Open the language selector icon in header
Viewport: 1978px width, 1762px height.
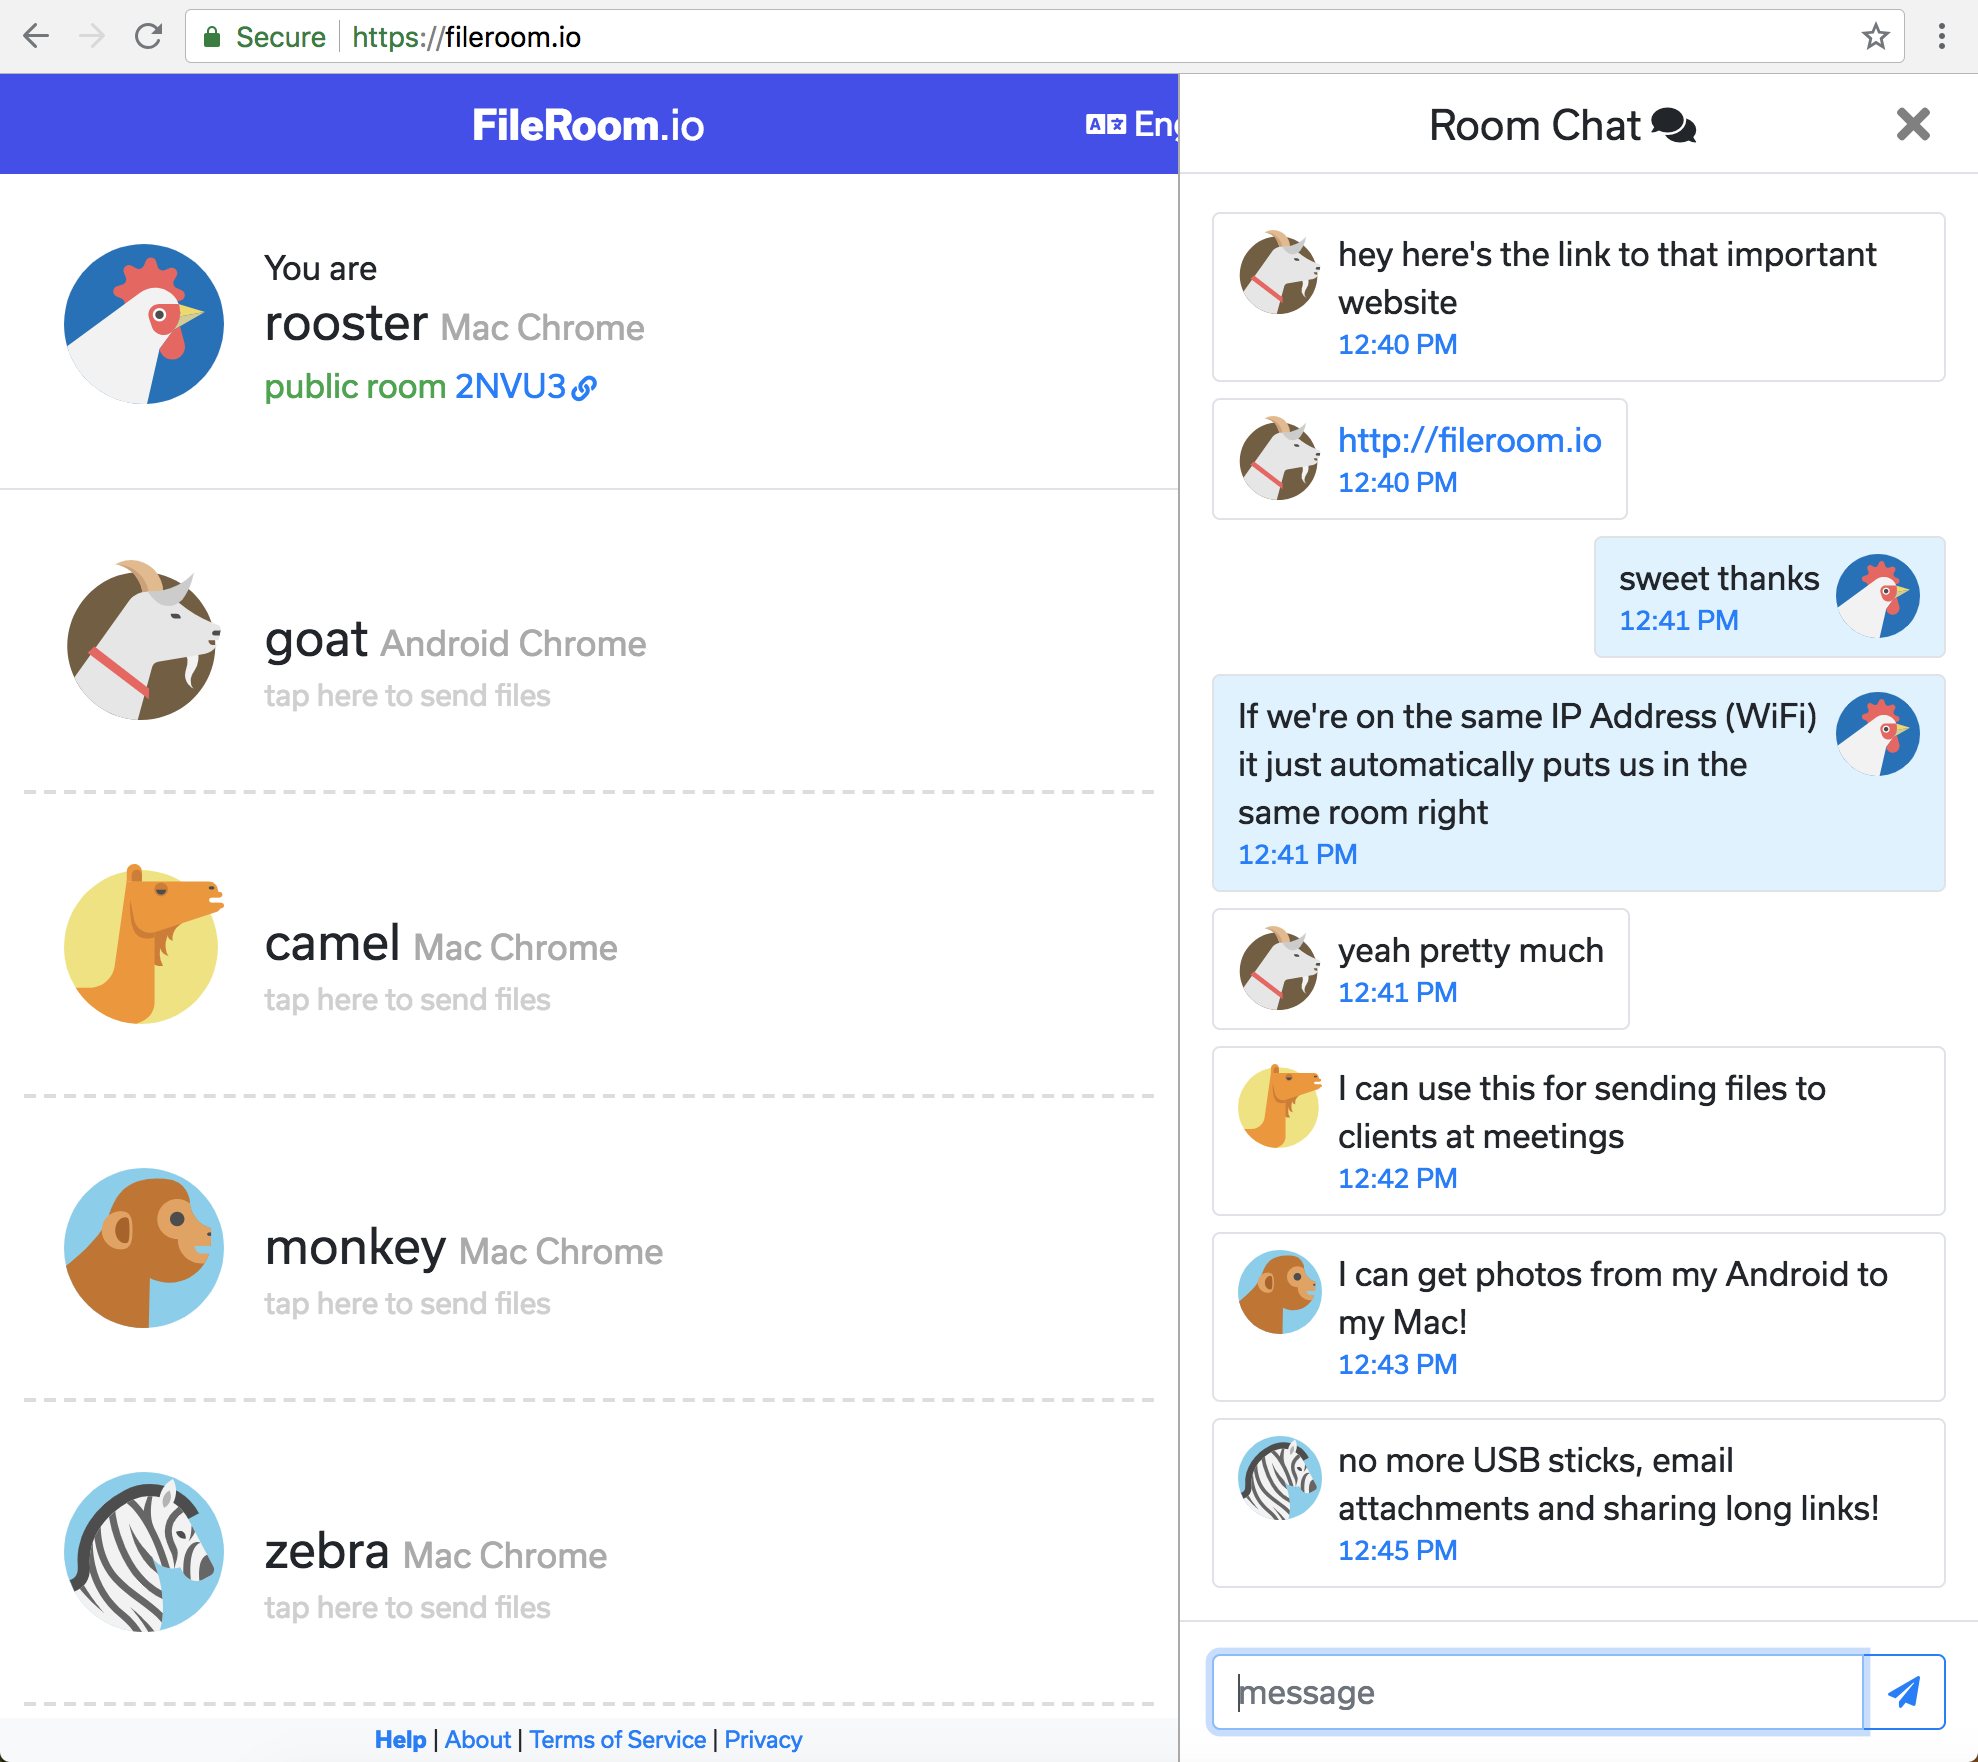click(x=1106, y=125)
